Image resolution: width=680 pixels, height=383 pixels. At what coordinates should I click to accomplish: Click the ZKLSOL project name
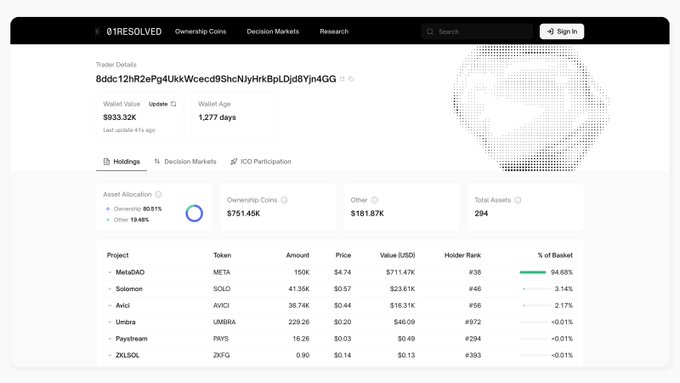tap(127, 355)
